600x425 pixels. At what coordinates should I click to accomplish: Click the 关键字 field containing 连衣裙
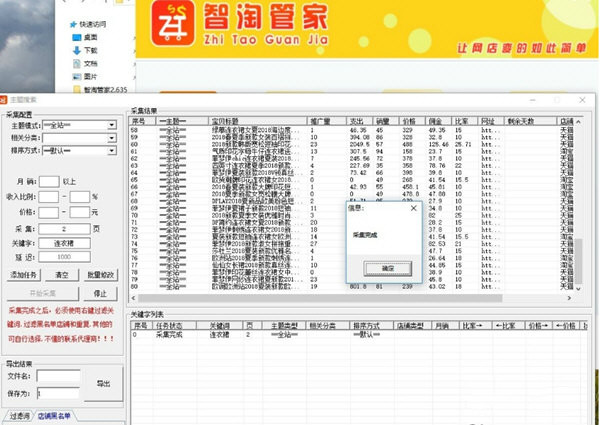coord(64,243)
